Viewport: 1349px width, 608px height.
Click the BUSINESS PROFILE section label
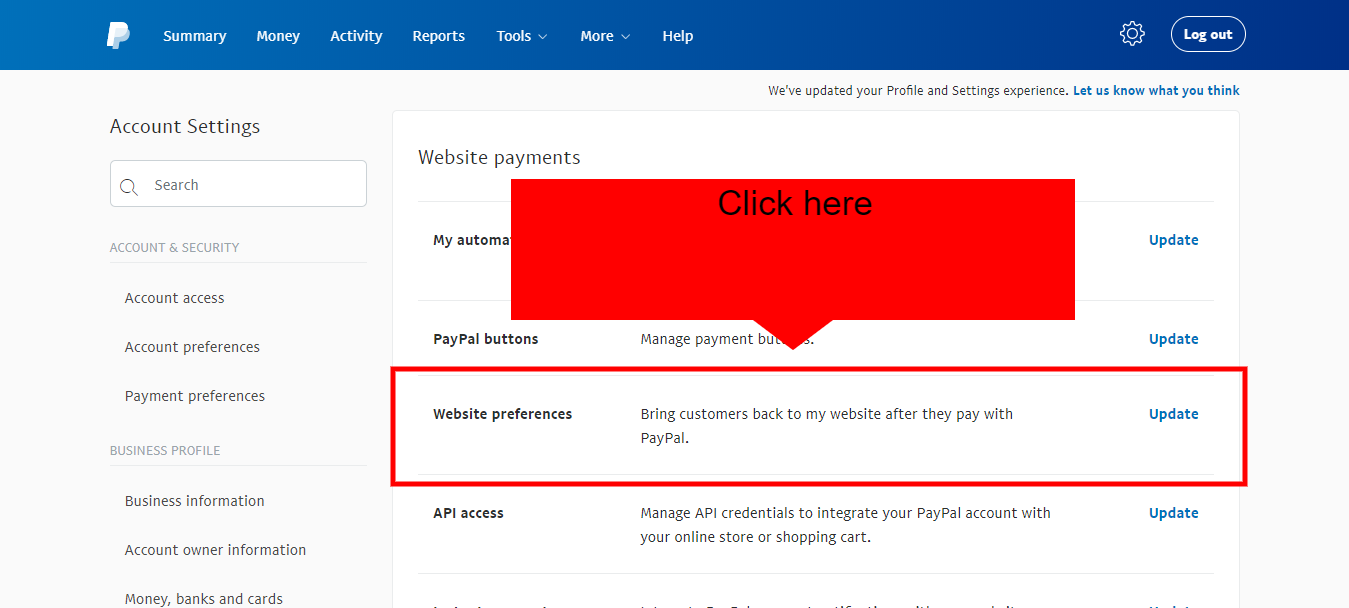click(x=165, y=450)
